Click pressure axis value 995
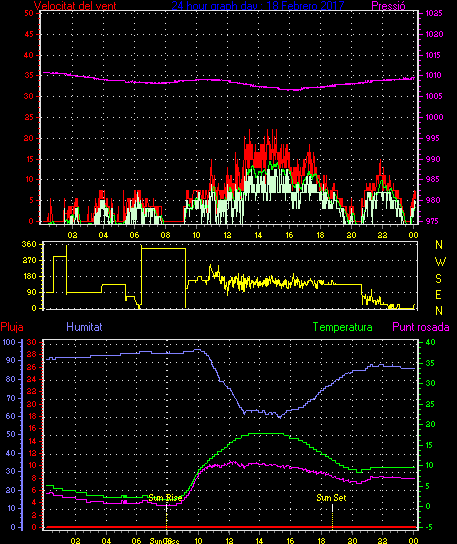The image size is (457, 544). point(432,138)
